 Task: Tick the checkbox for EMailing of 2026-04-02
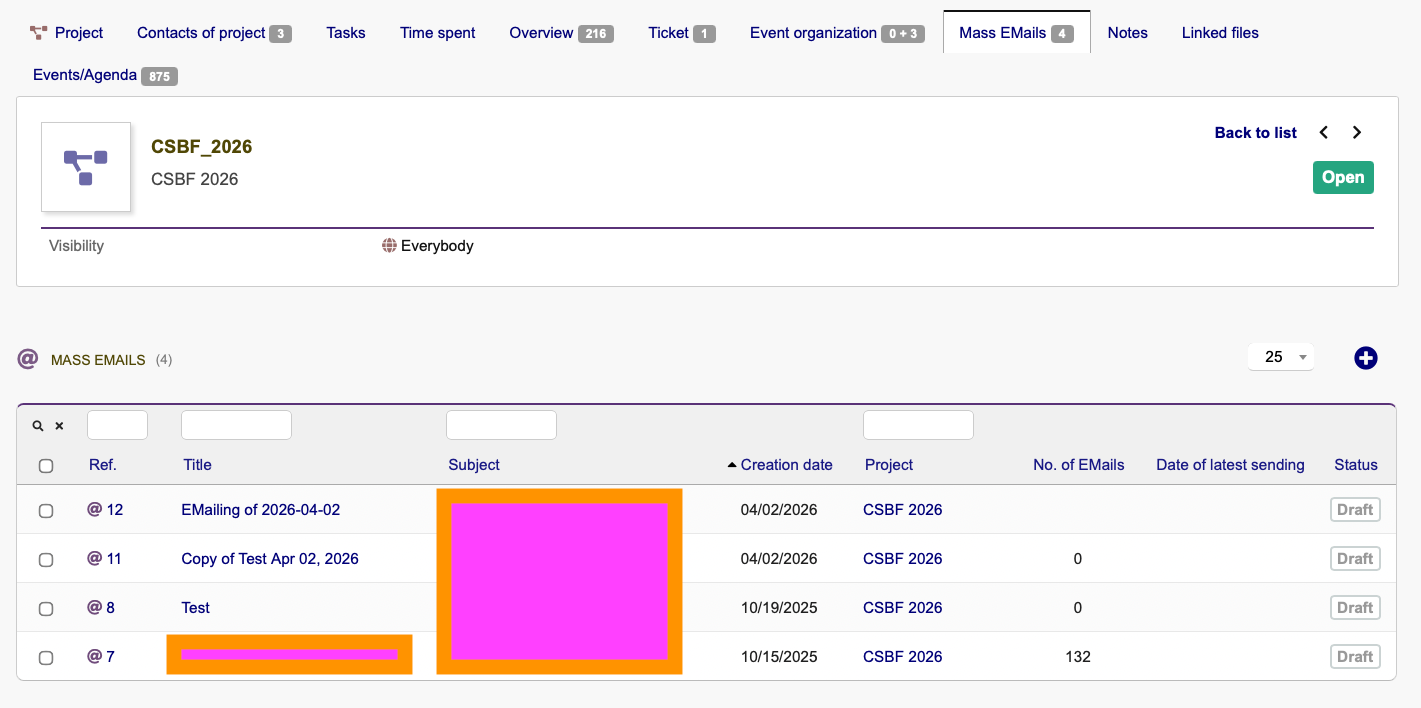coord(46,511)
